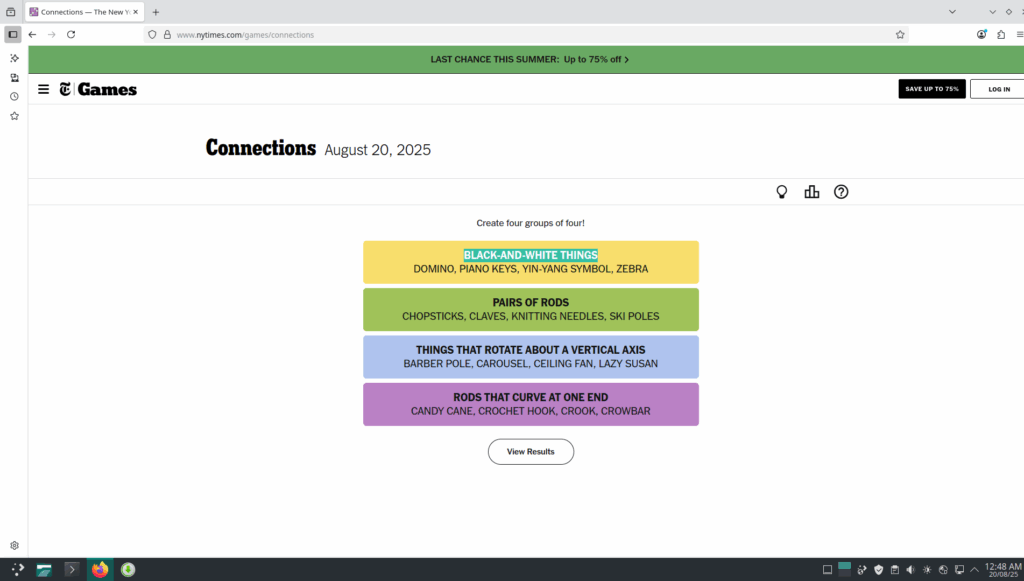Open the Extensions puzzle icon
The height and width of the screenshot is (581, 1024).
(x=1001, y=34)
